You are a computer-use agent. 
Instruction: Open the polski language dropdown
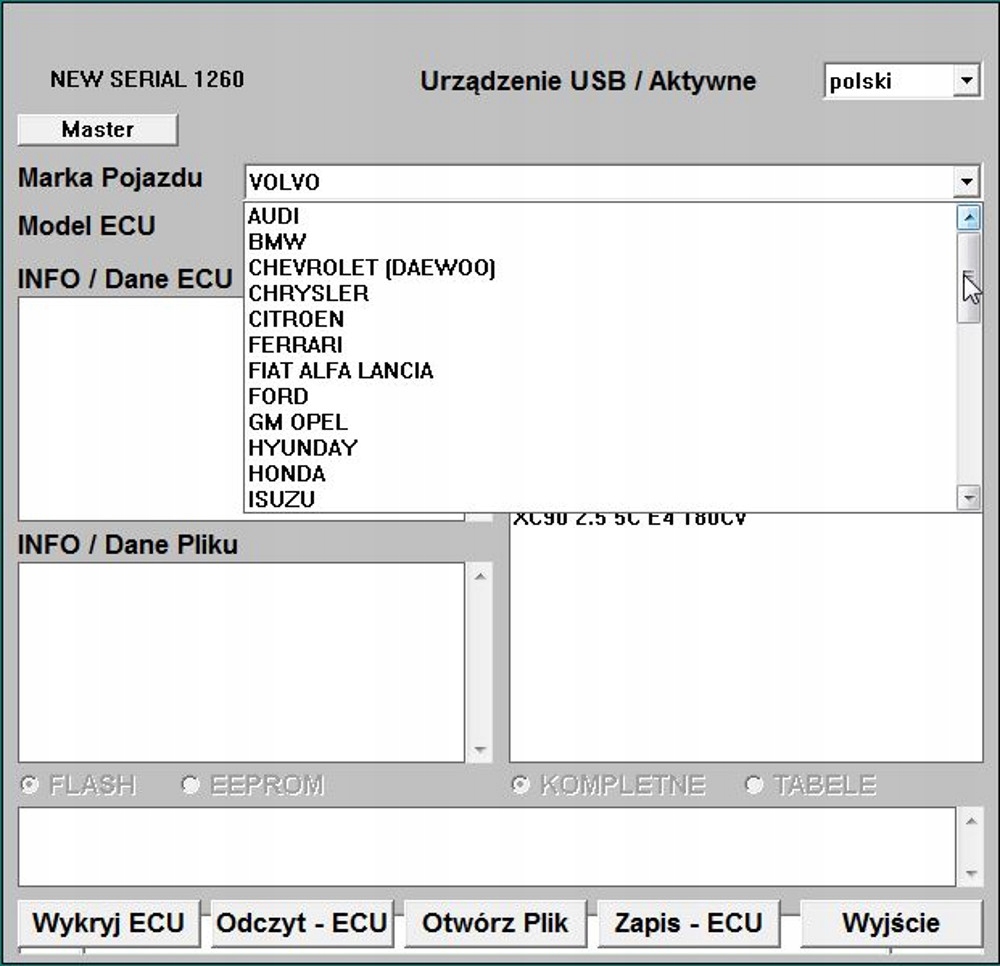click(x=966, y=81)
